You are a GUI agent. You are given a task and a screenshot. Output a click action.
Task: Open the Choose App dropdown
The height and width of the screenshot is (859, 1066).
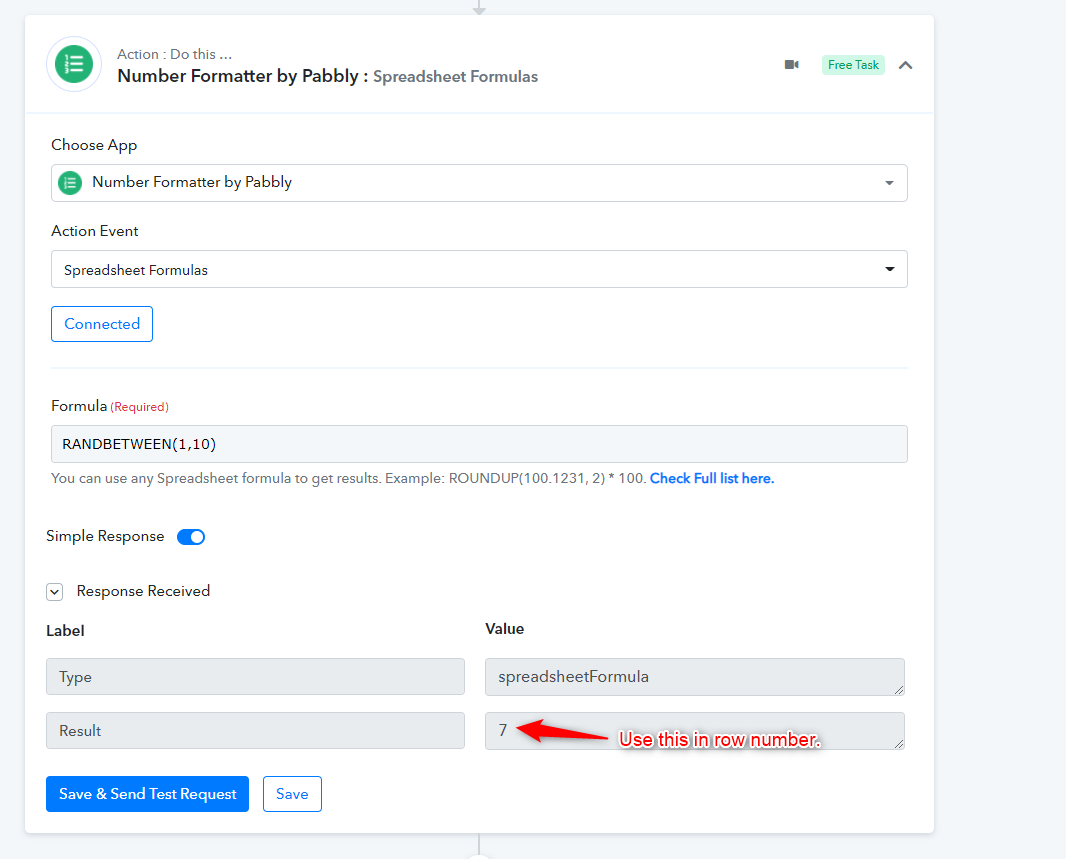pos(479,183)
